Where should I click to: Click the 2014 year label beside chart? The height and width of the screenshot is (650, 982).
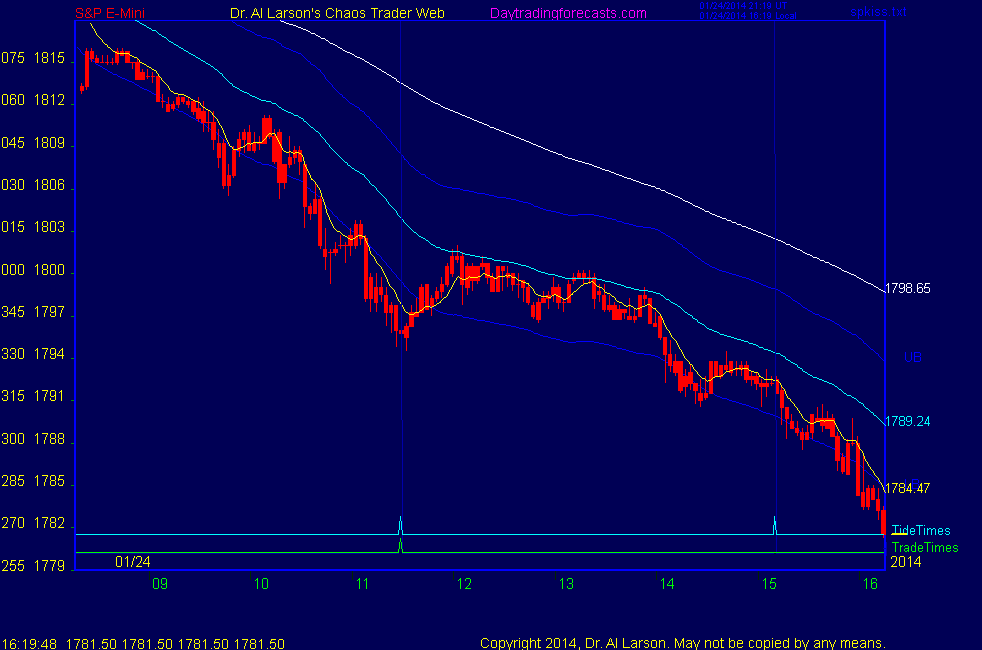906,562
